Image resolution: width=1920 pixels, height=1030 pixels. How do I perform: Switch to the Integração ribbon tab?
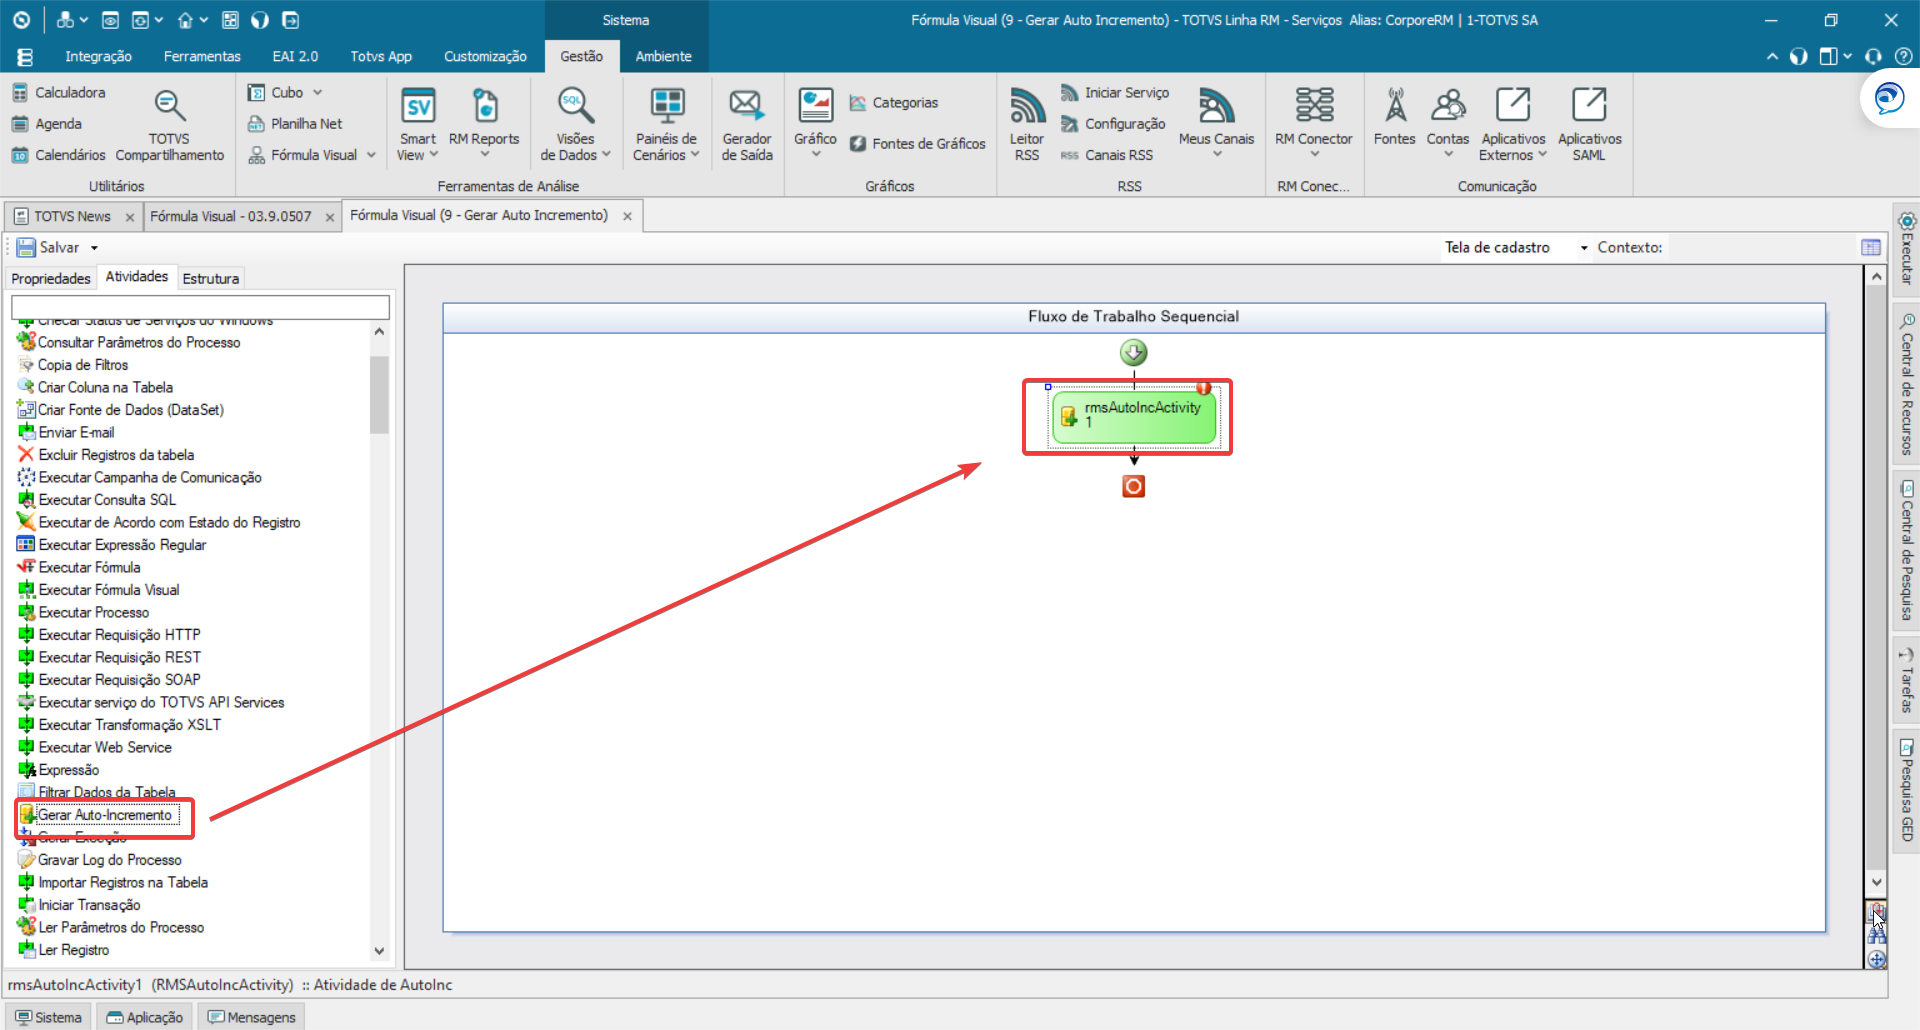[x=98, y=56]
